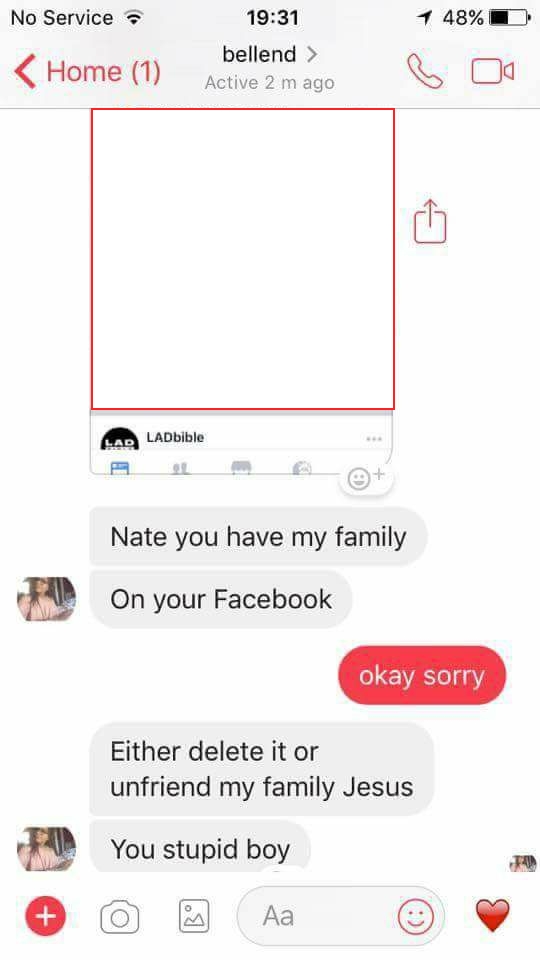This screenshot has width=540, height=960.
Task: Tap sender avatar next to 'You stupid boy'
Action: coord(47,849)
